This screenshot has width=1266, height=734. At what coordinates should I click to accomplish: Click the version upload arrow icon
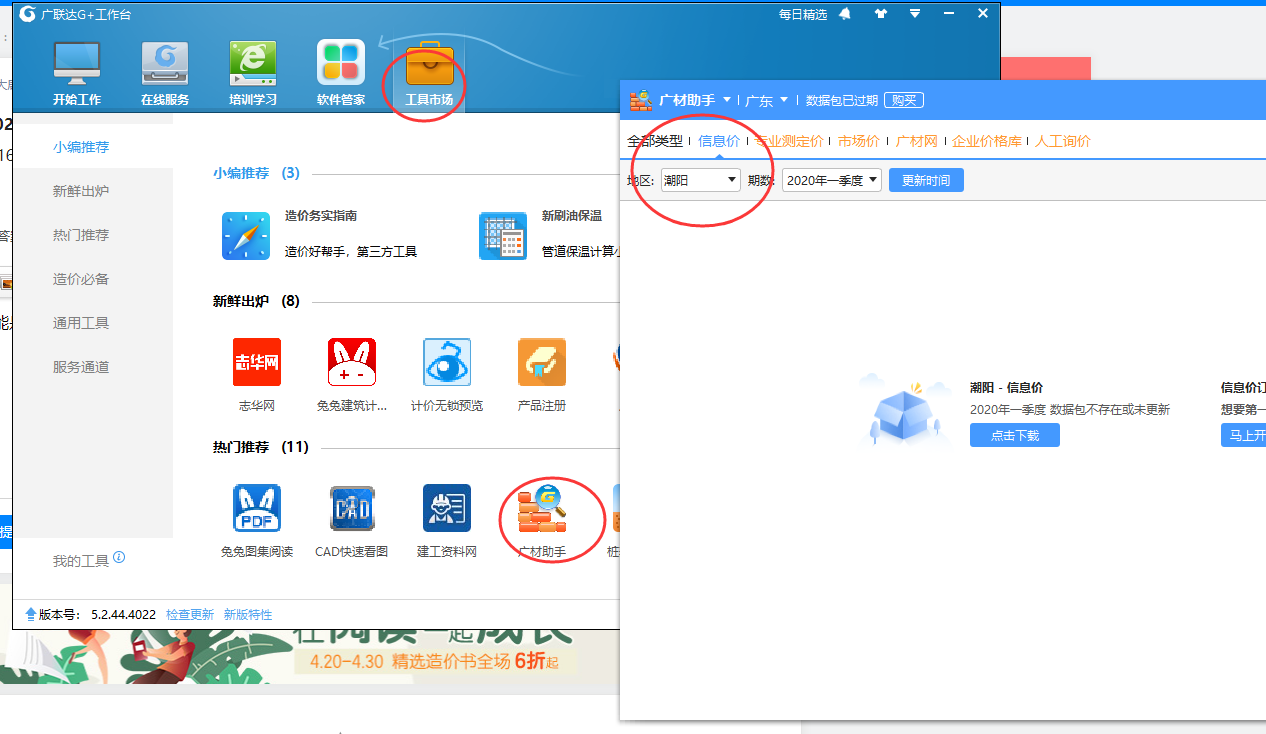pos(30,614)
